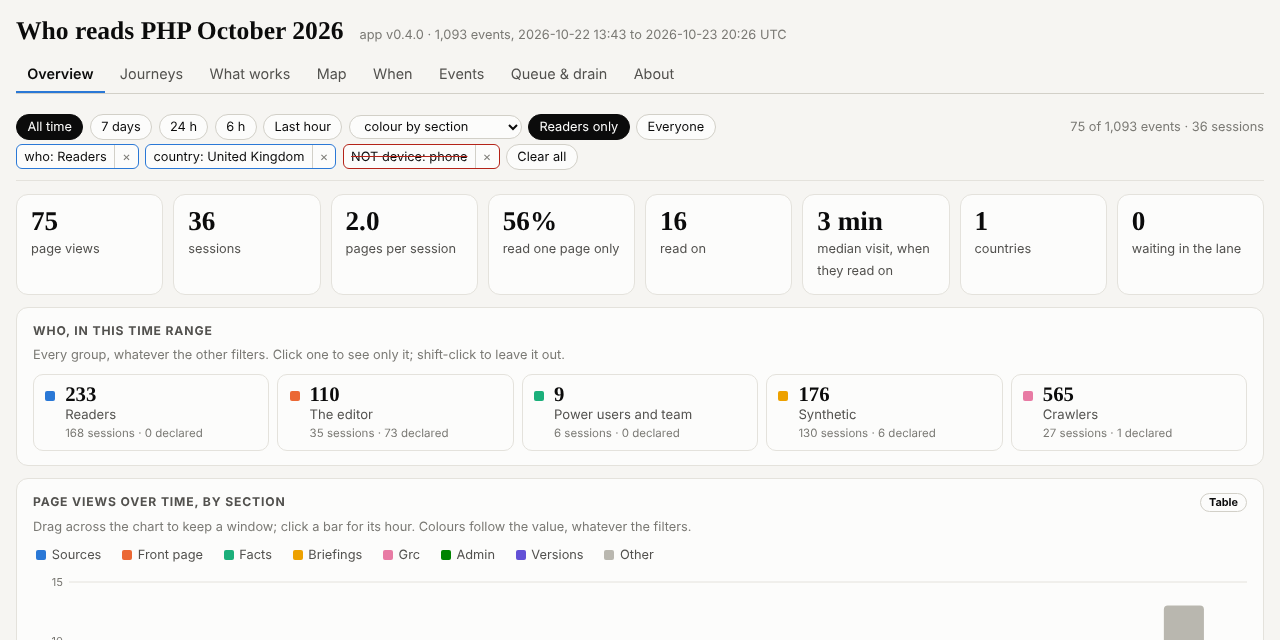Screen dimensions: 1280x640
Task: Click the page title Who reads PHP October 2026
Action: (180, 31)
